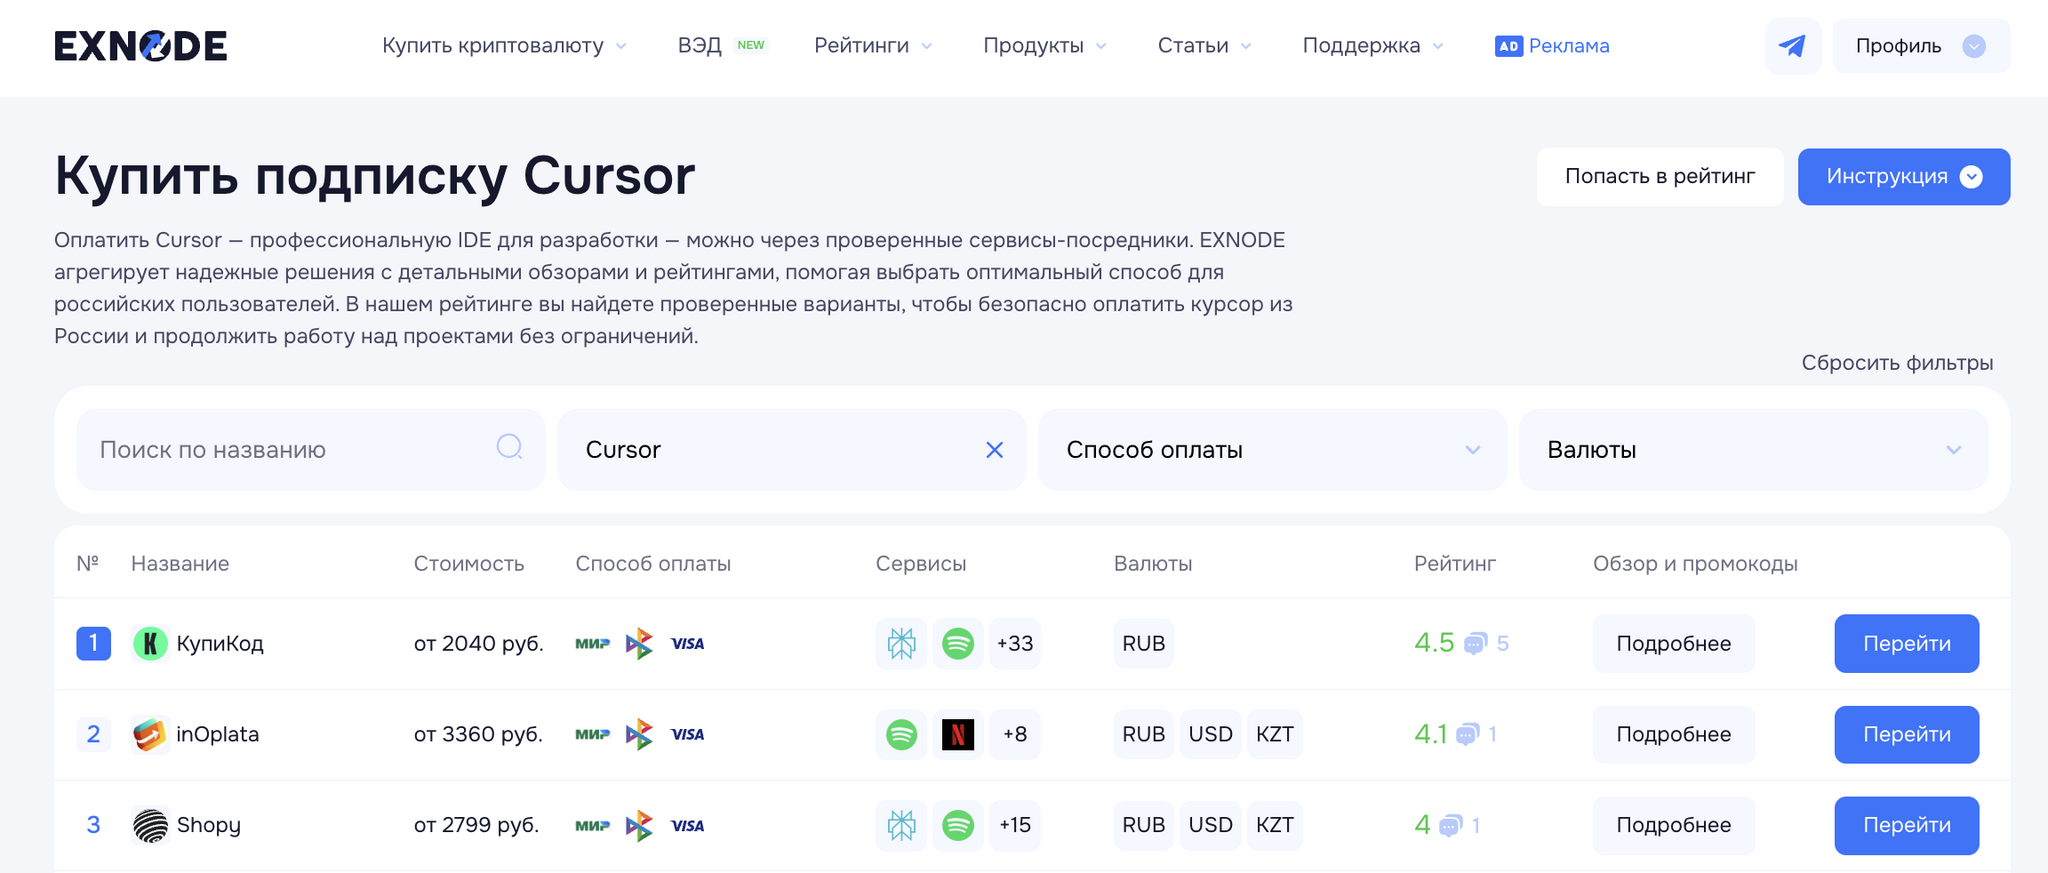Open Купить криптовалюту menu

tap(504, 46)
